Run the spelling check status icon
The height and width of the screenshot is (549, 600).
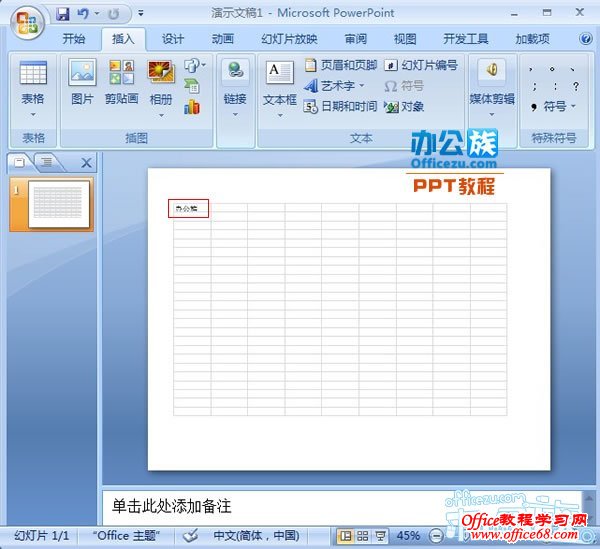[x=190, y=536]
